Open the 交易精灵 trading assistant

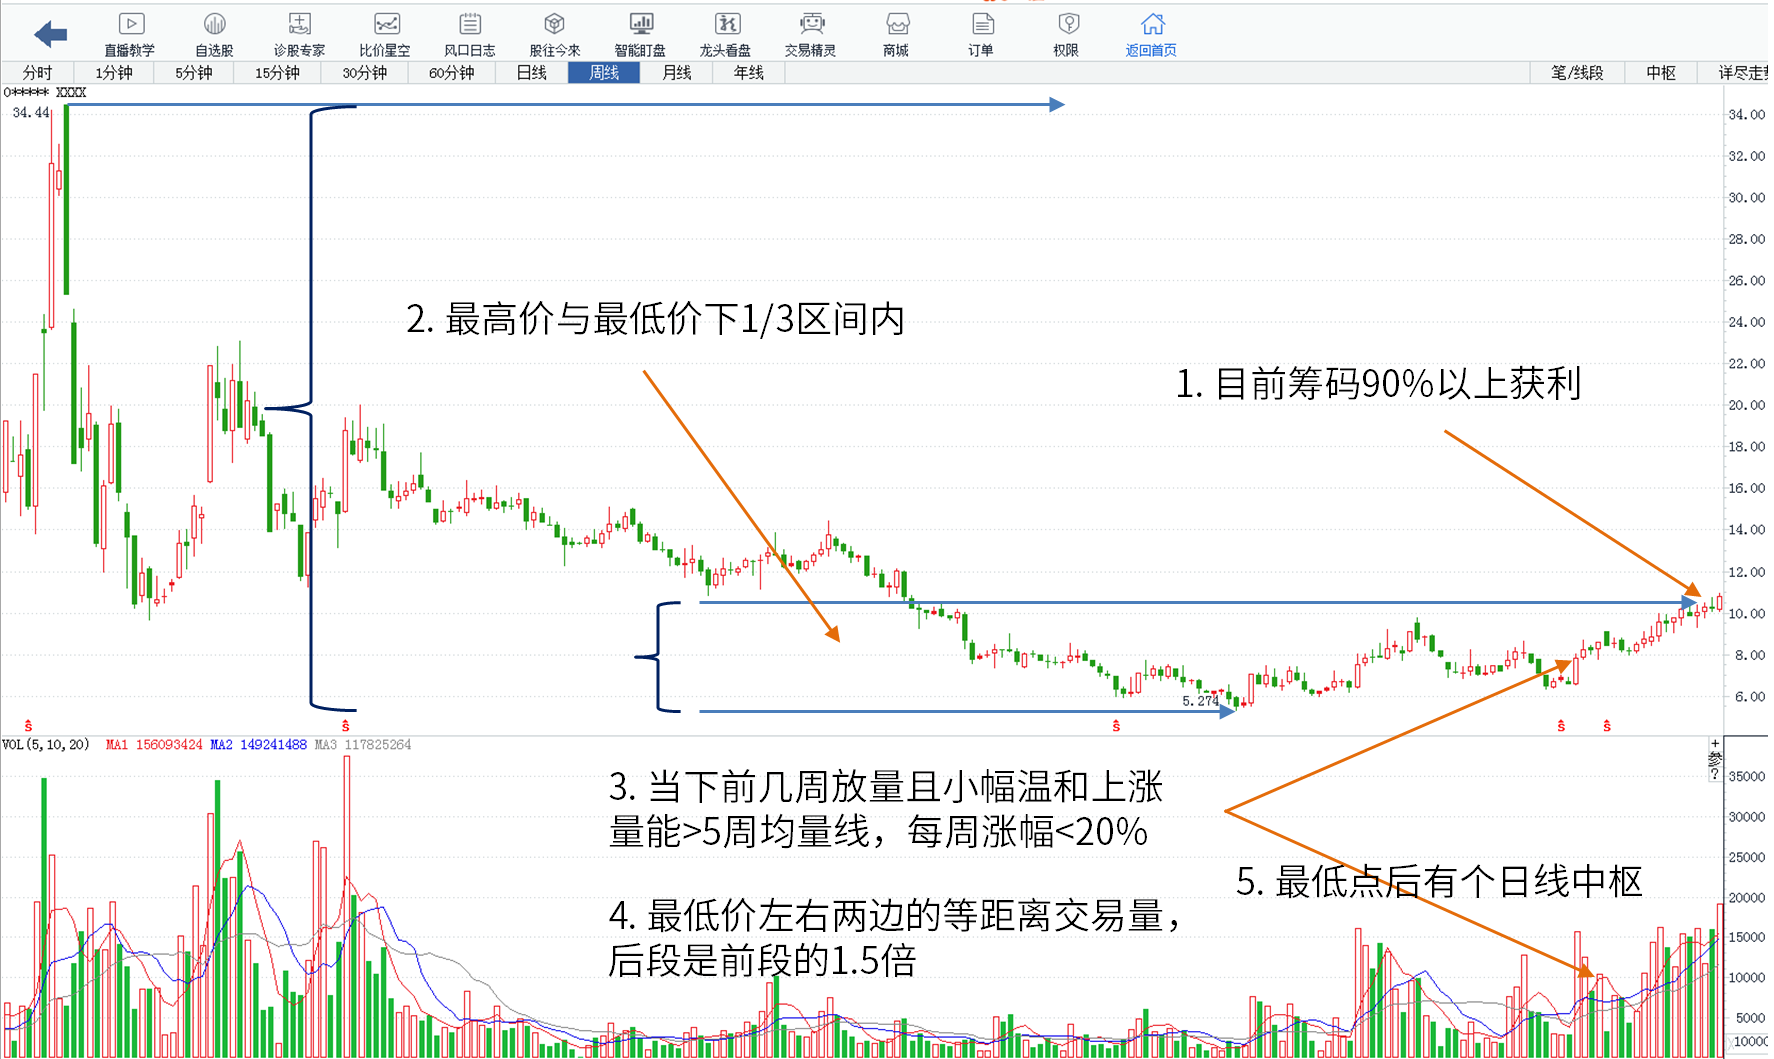pyautogui.click(x=810, y=34)
